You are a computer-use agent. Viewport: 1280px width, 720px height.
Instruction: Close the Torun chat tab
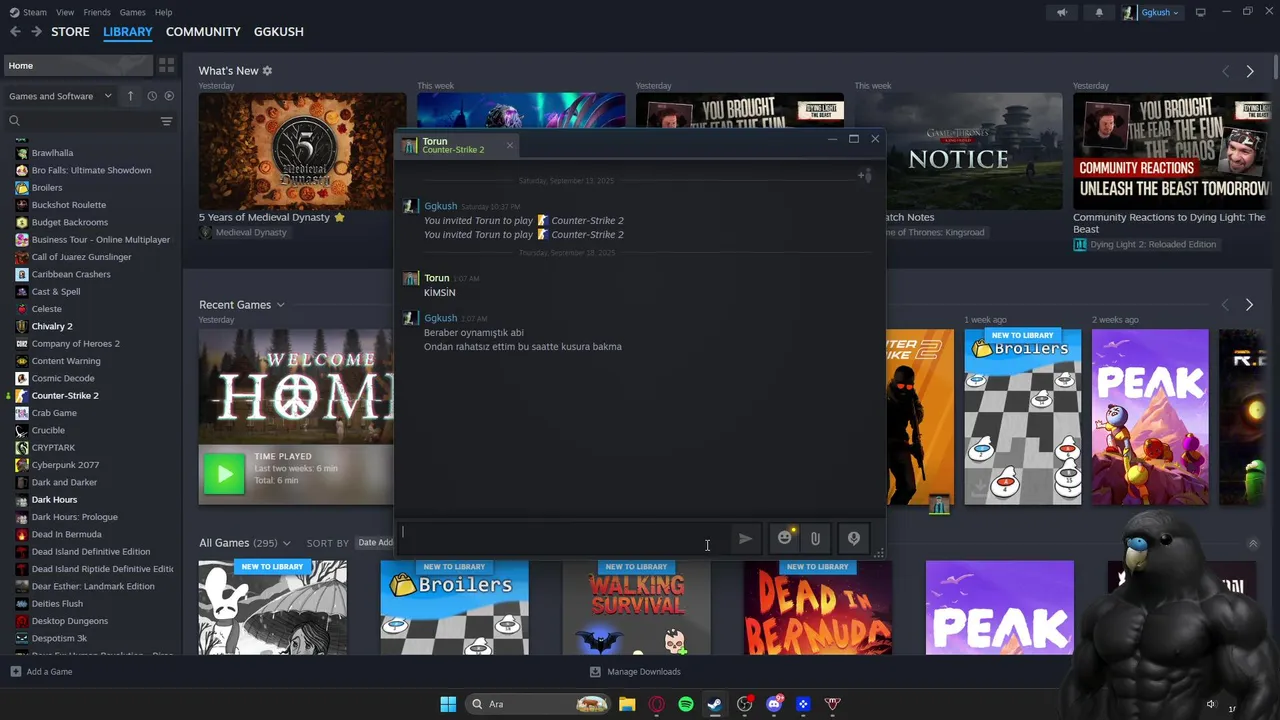pos(509,145)
